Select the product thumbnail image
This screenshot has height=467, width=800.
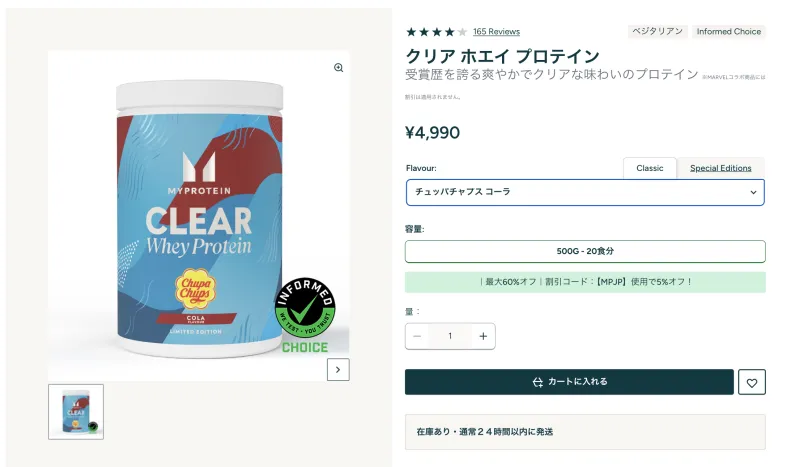coord(76,412)
